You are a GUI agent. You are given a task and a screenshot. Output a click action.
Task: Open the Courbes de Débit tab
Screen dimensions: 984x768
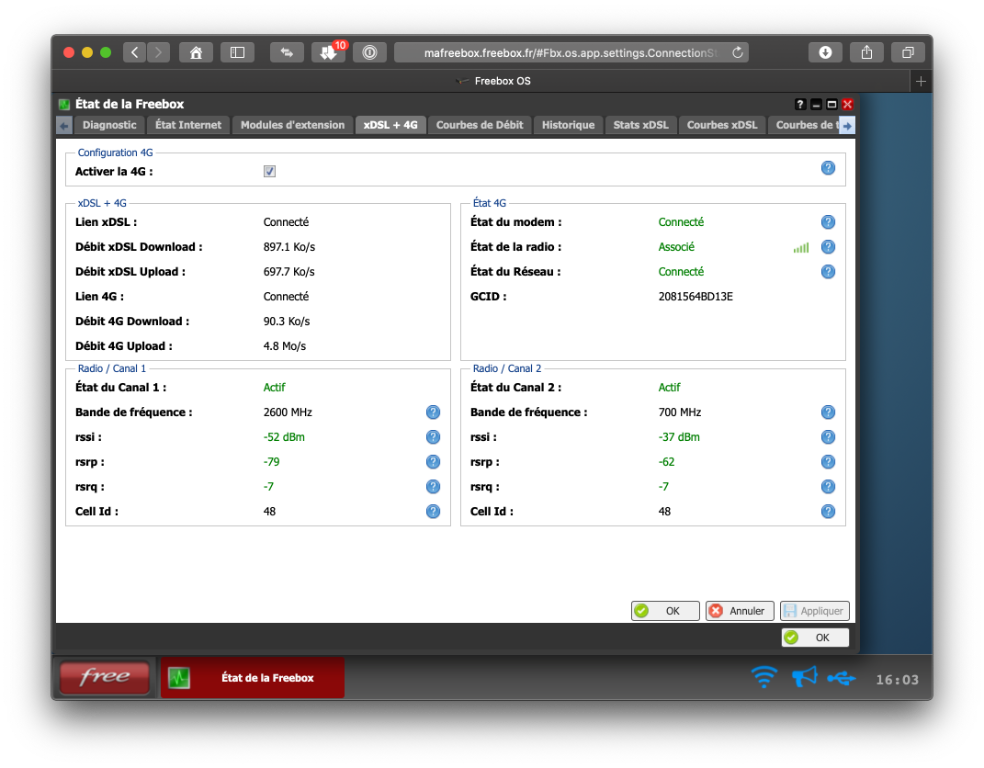(x=479, y=125)
